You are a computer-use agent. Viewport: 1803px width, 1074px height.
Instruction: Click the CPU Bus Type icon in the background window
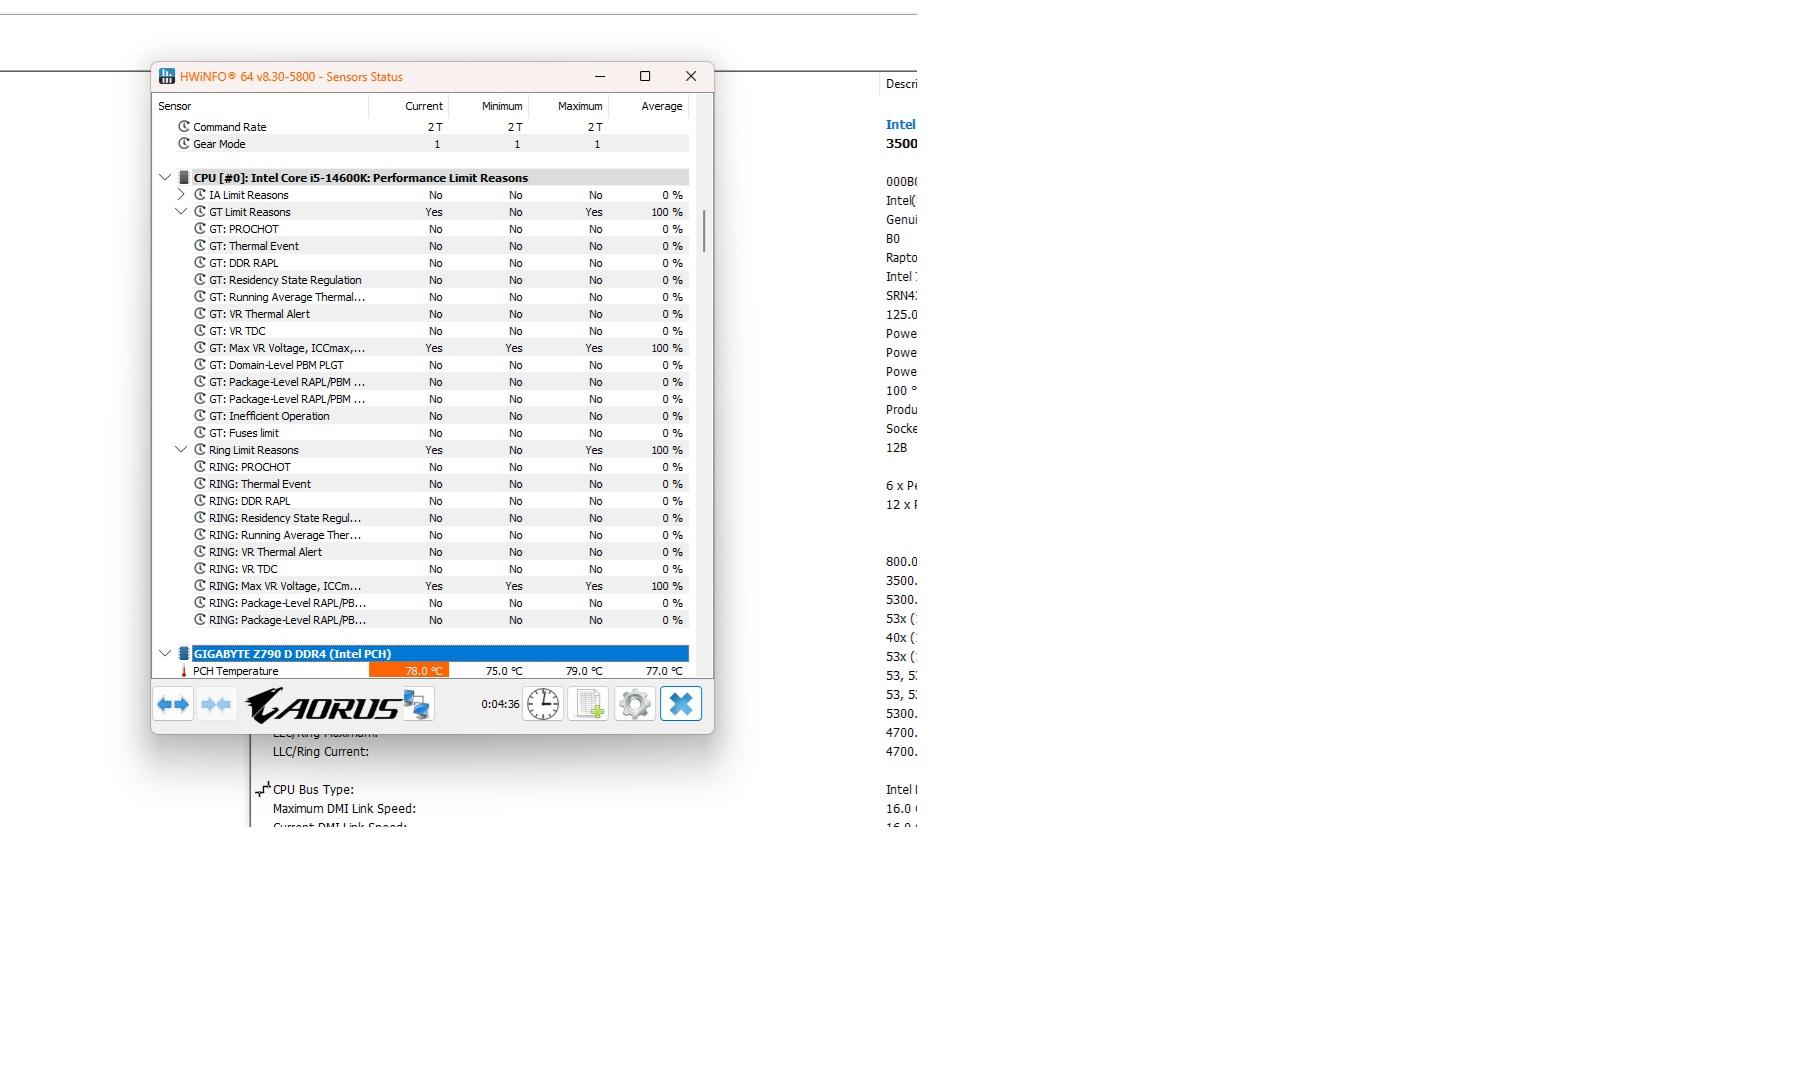click(x=262, y=790)
